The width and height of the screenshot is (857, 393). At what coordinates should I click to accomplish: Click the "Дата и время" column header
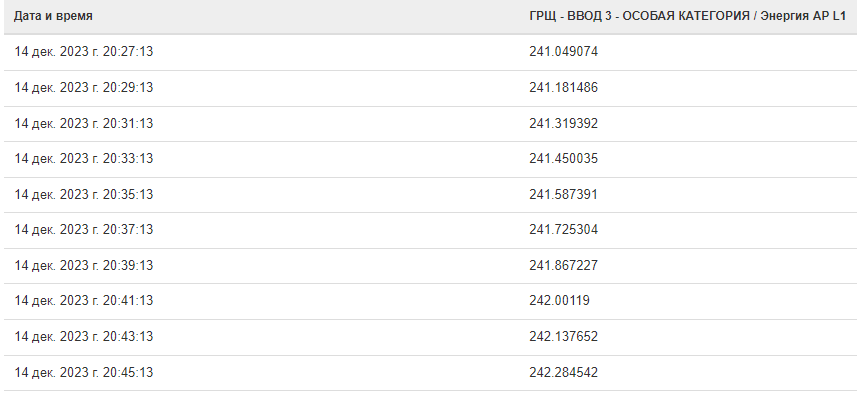click(53, 16)
